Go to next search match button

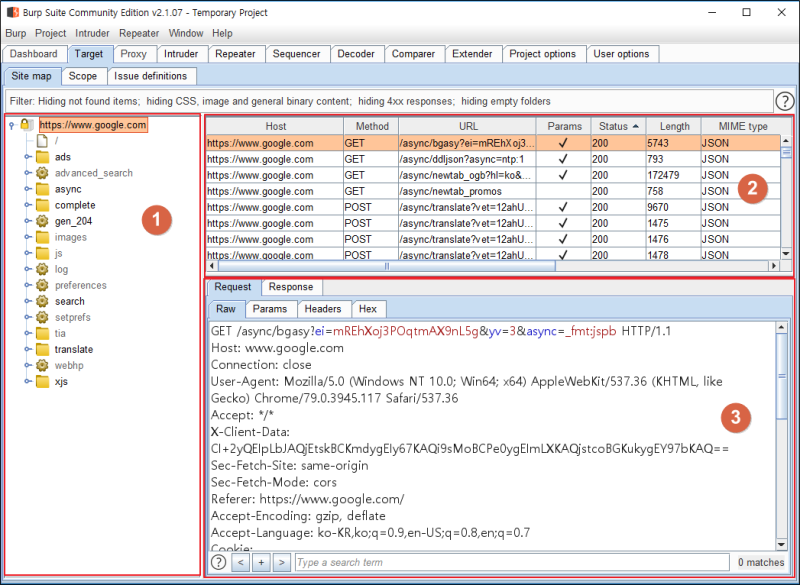tap(281, 563)
